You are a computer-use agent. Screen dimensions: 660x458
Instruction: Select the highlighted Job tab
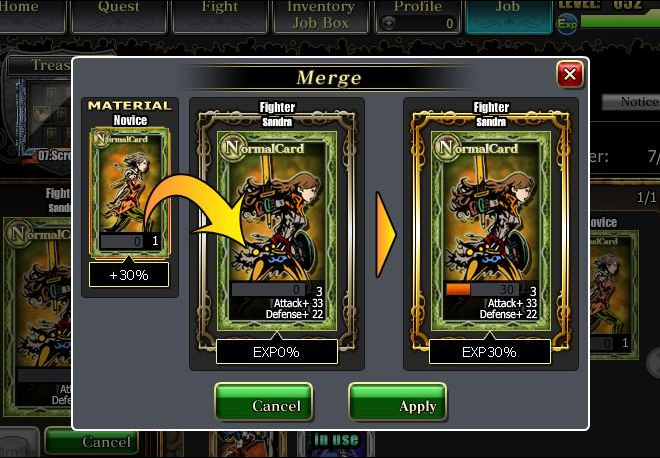pos(508,16)
